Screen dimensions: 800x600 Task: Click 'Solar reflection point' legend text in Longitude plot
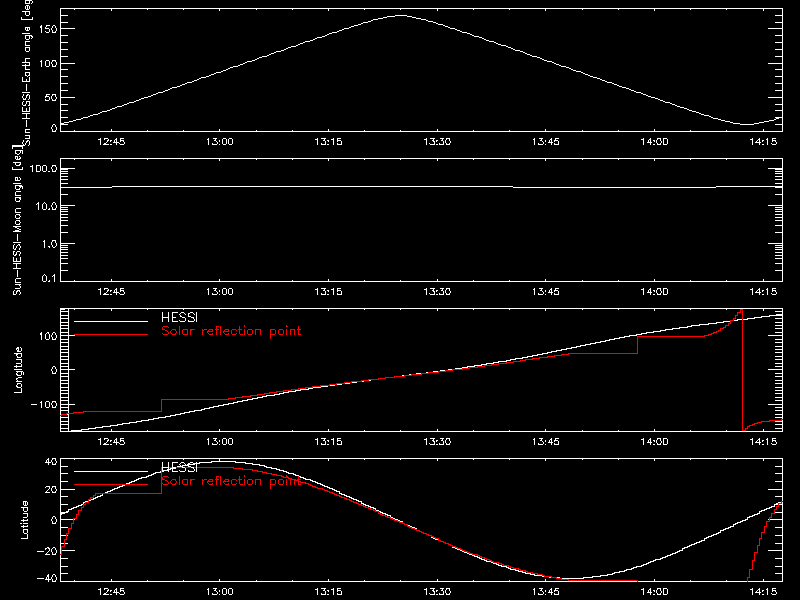[x=231, y=331]
